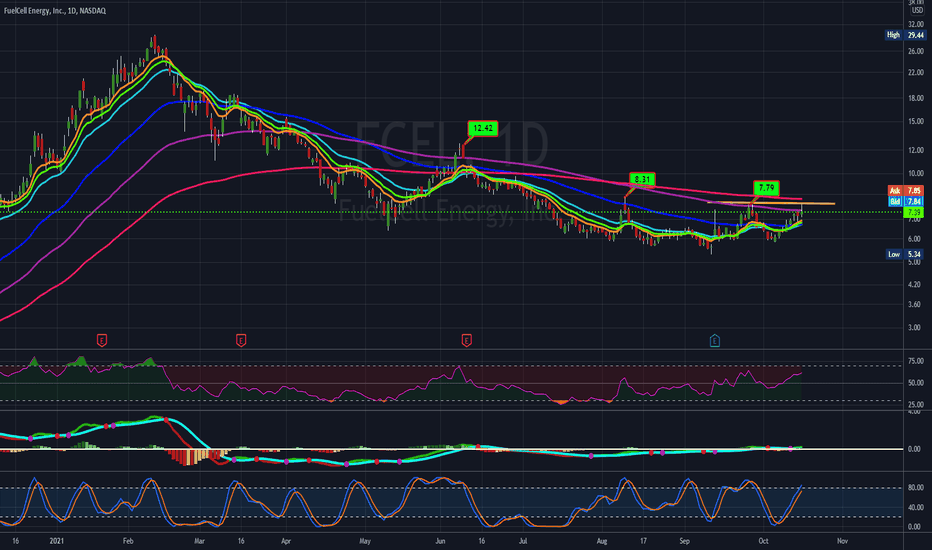Viewport: 932px width, 550px height.
Task: Click the 40.00 level on stochastic axis
Action: coord(915,508)
